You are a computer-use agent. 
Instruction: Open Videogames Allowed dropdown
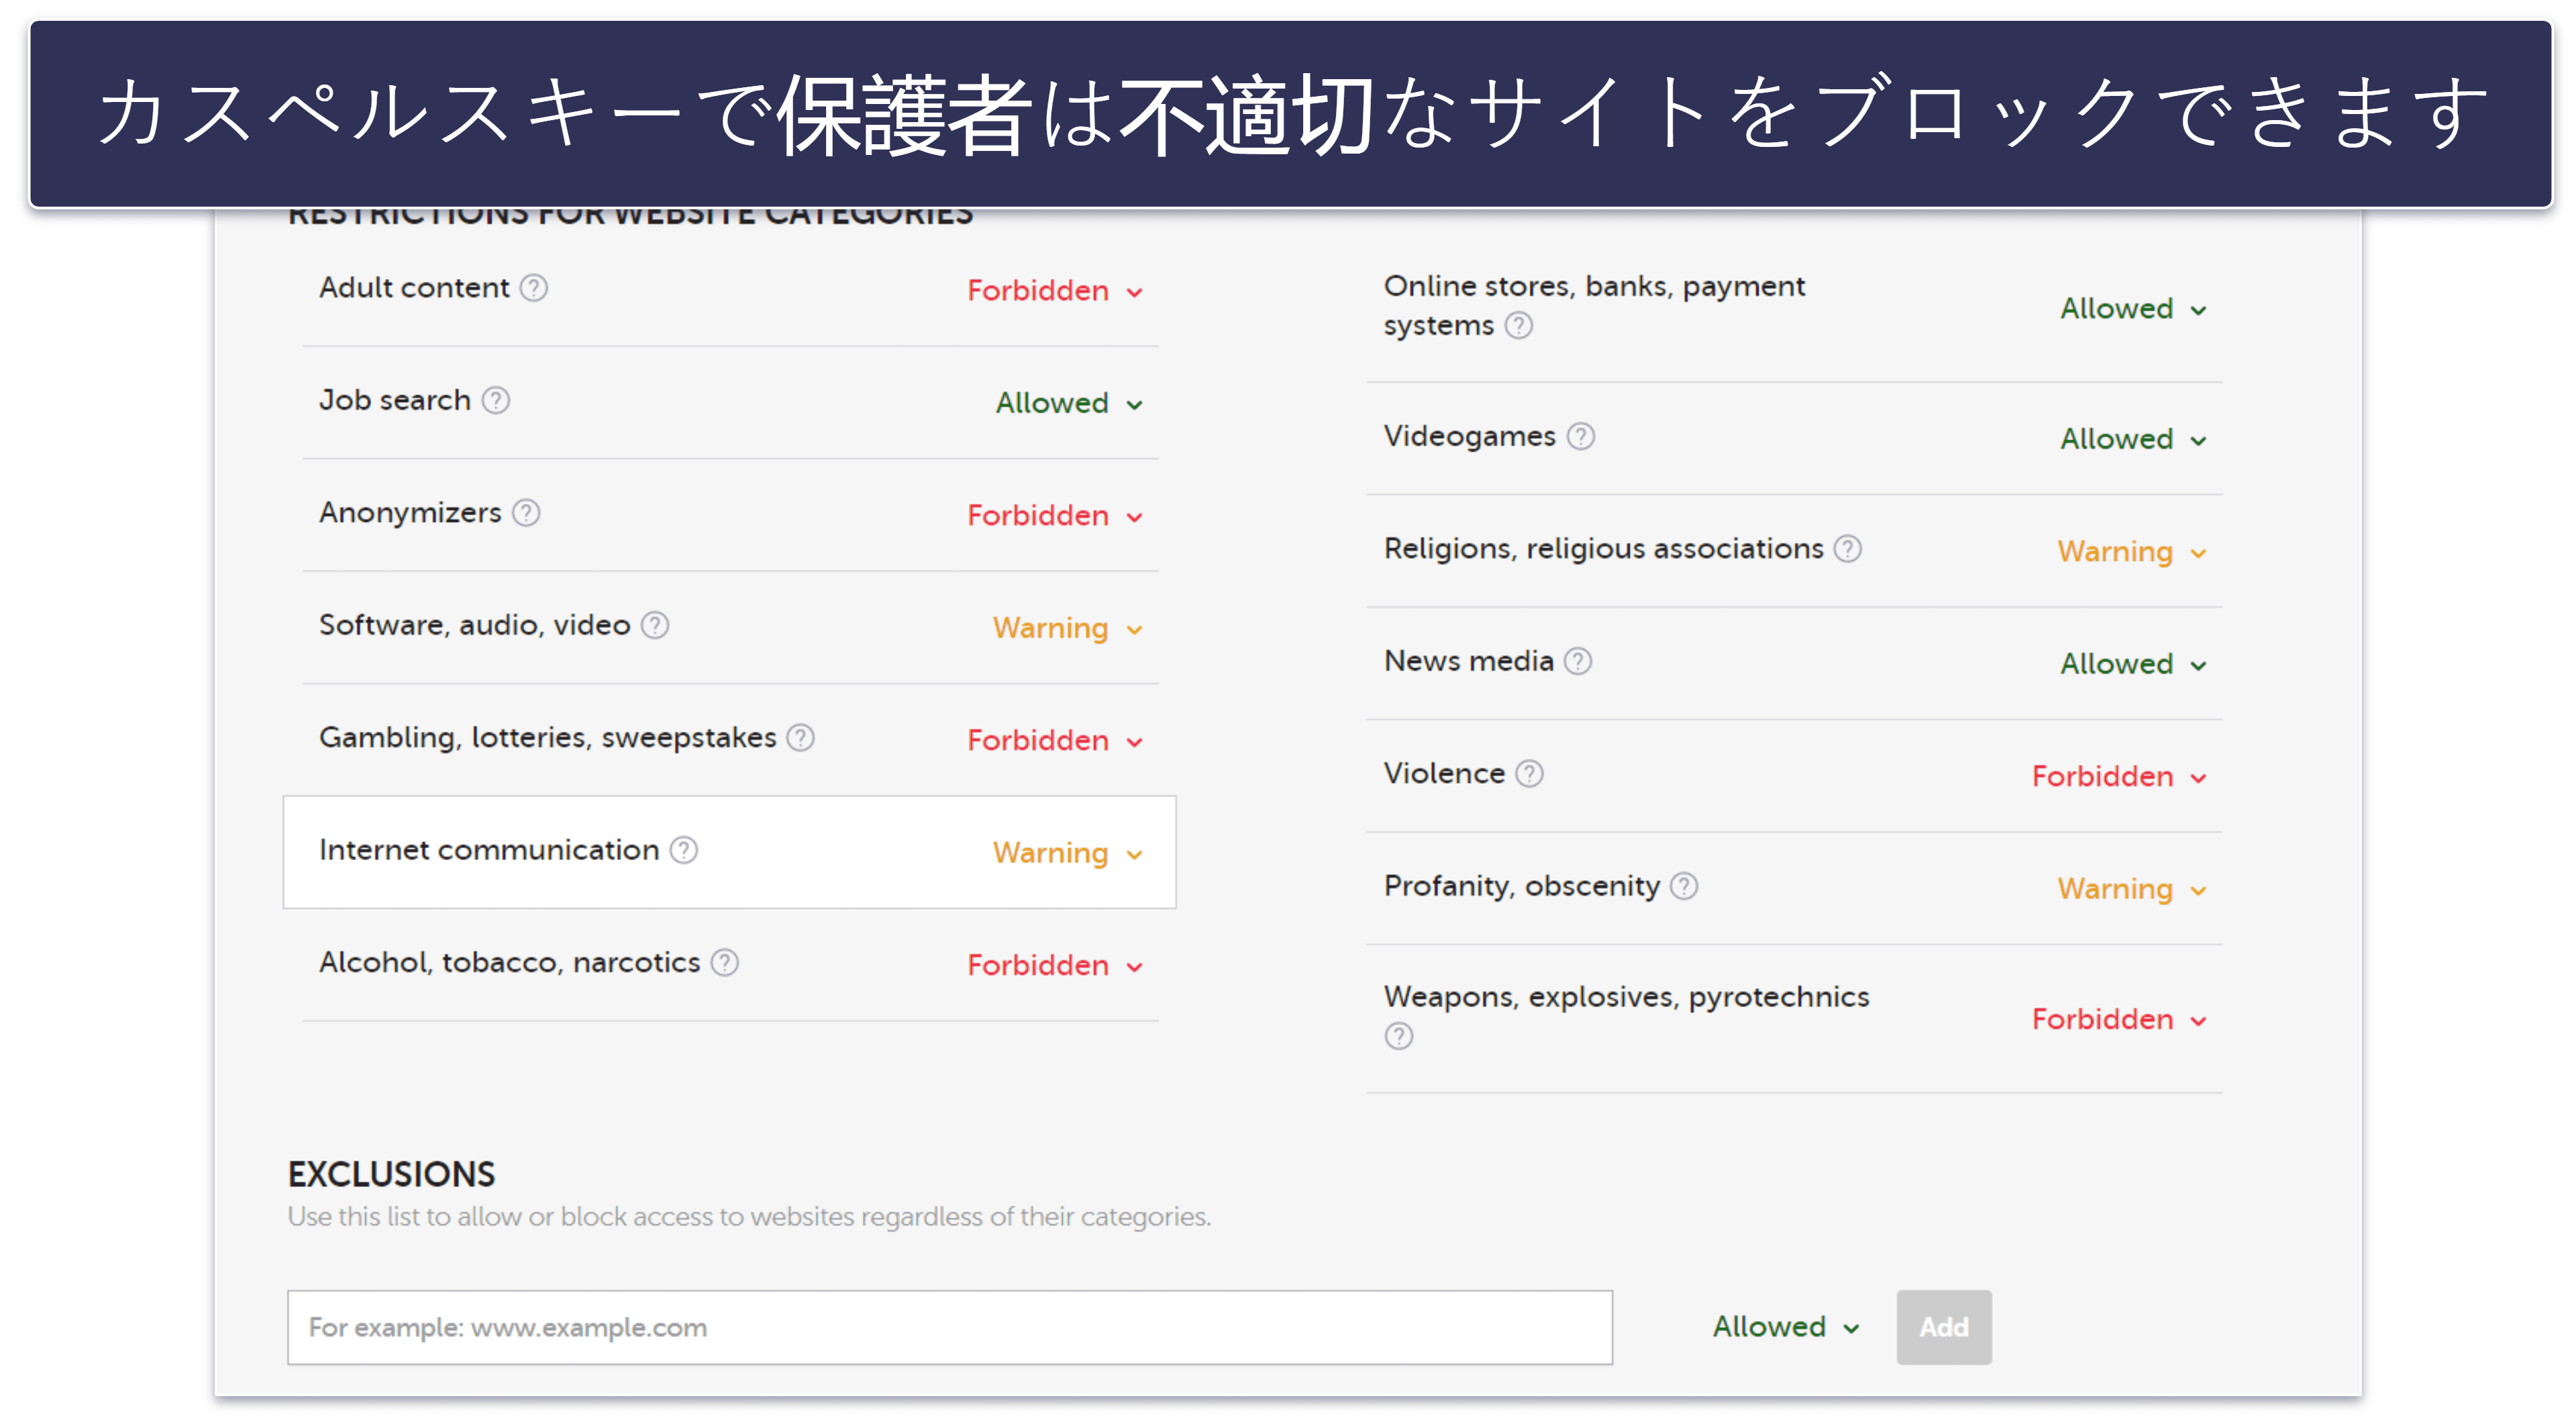[x=2134, y=439]
